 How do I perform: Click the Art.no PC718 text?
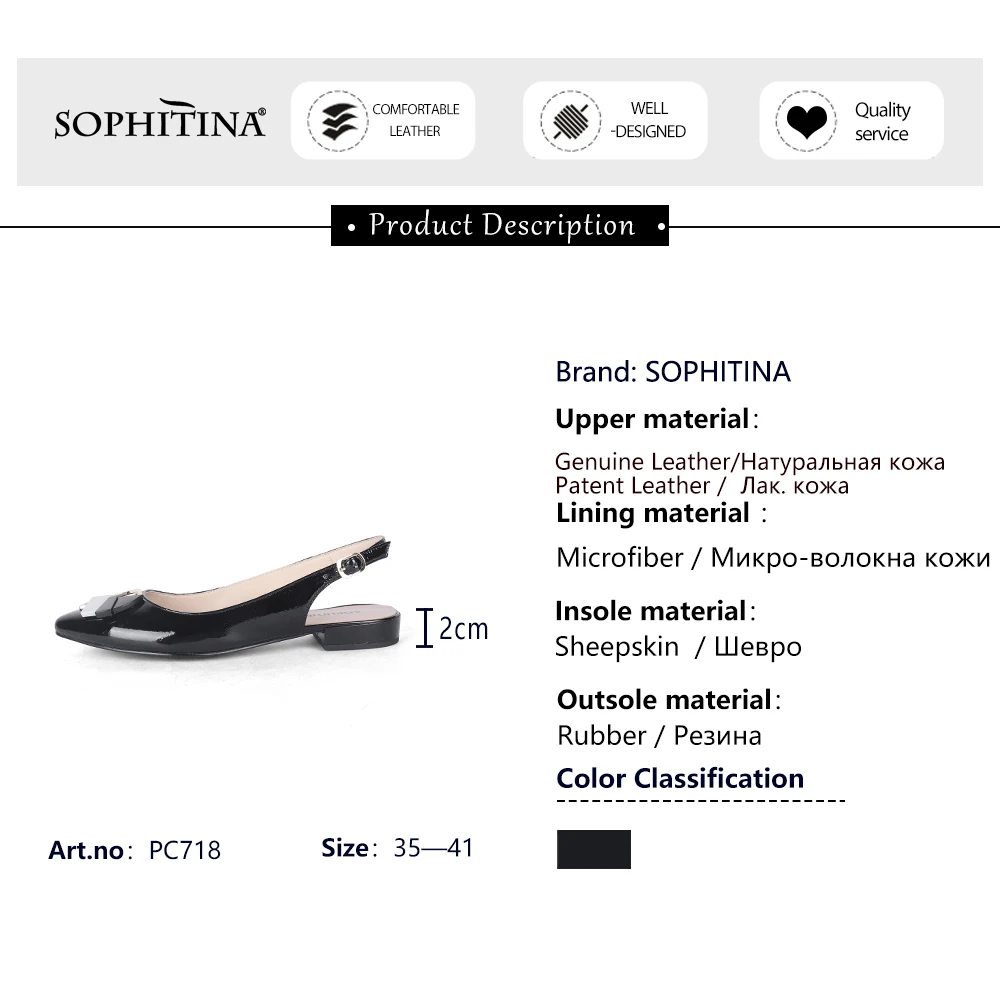[x=135, y=850]
